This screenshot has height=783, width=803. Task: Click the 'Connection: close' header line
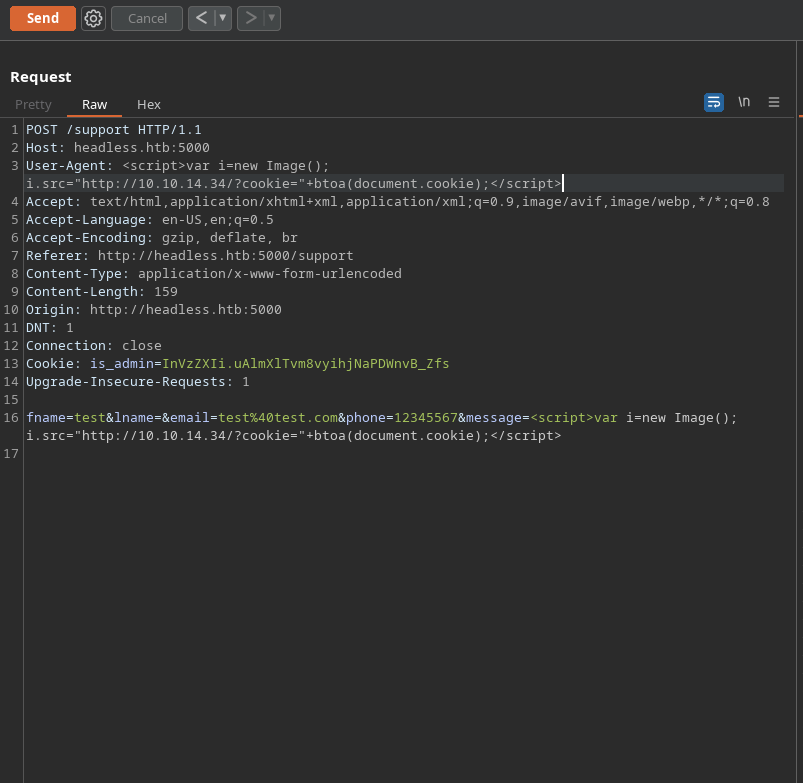[x=94, y=346]
